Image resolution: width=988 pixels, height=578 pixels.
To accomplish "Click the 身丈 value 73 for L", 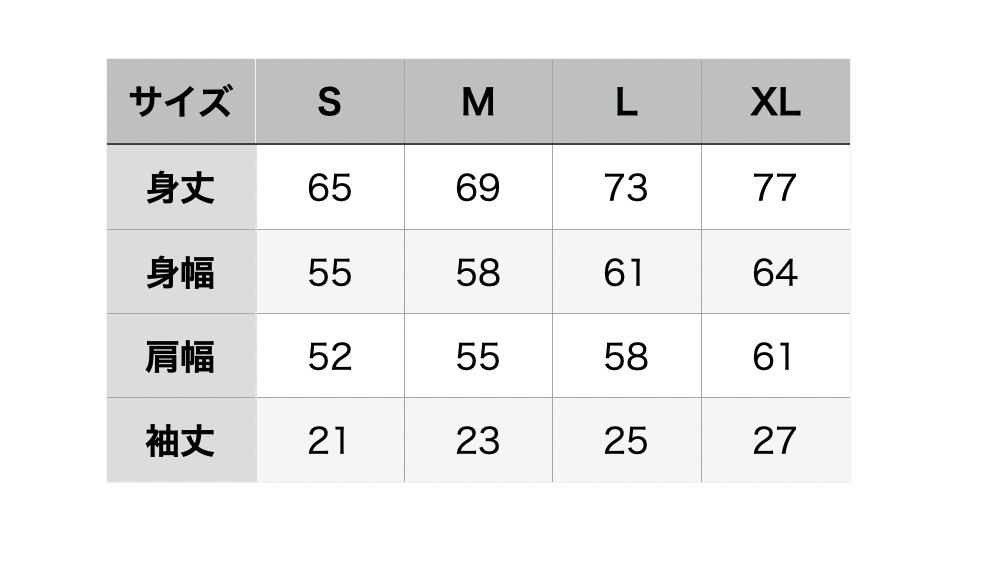I will tap(626, 188).
